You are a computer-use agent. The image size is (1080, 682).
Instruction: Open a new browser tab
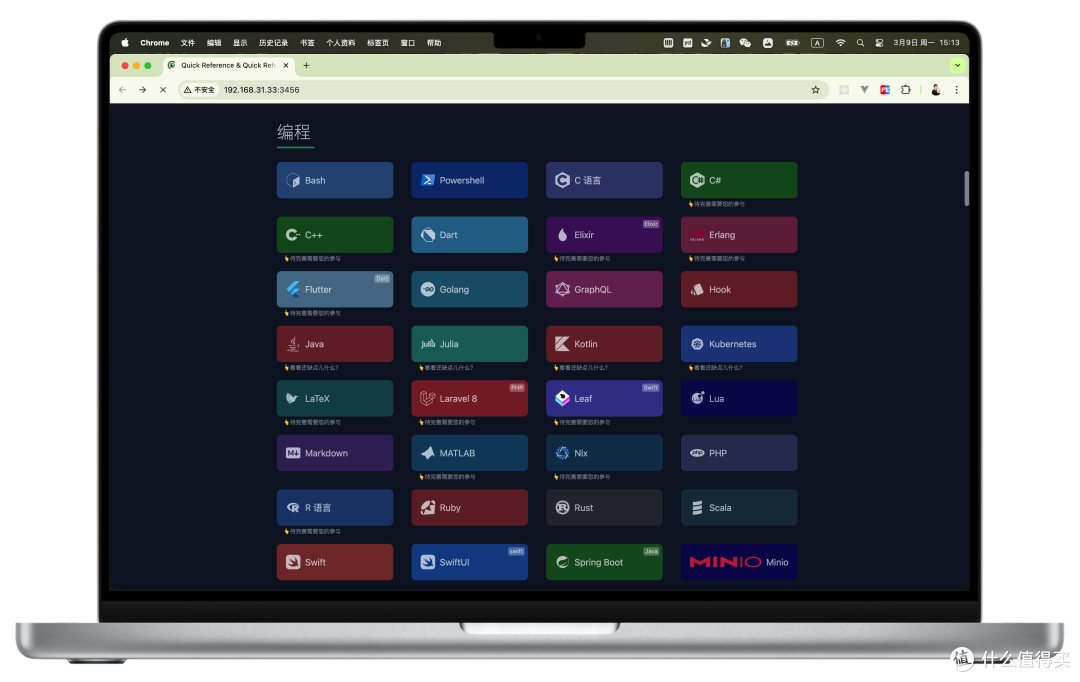[307, 65]
